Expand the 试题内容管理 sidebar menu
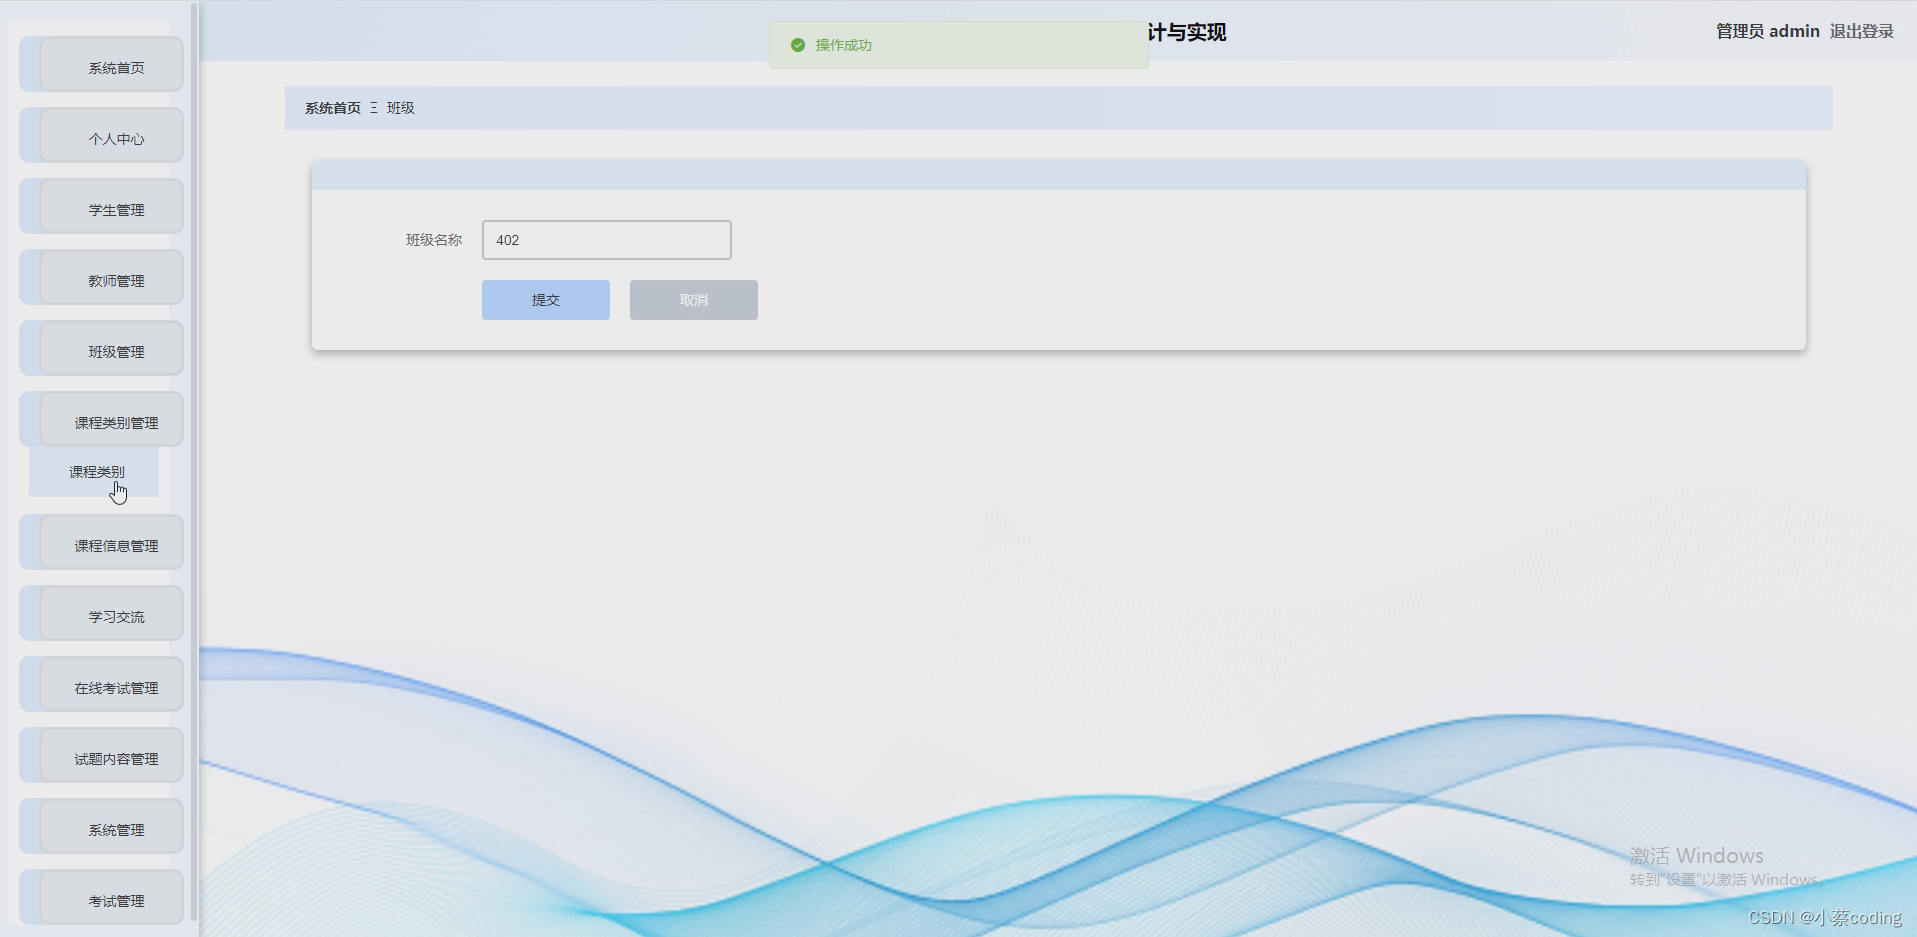The image size is (1917, 937). click(x=102, y=756)
